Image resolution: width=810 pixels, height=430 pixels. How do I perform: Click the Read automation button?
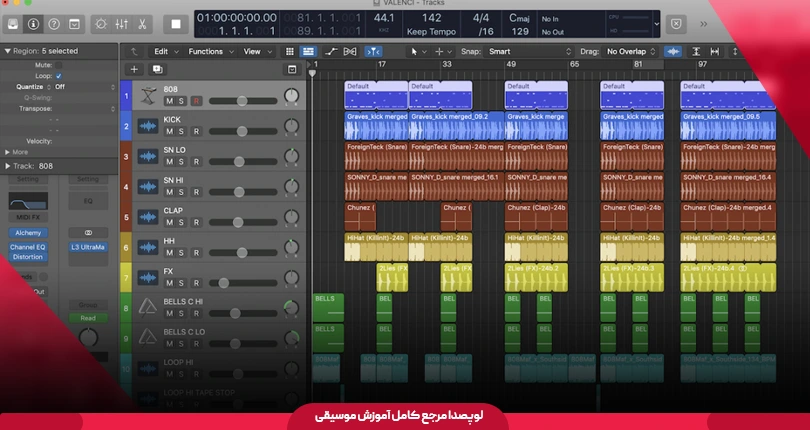click(x=88, y=318)
